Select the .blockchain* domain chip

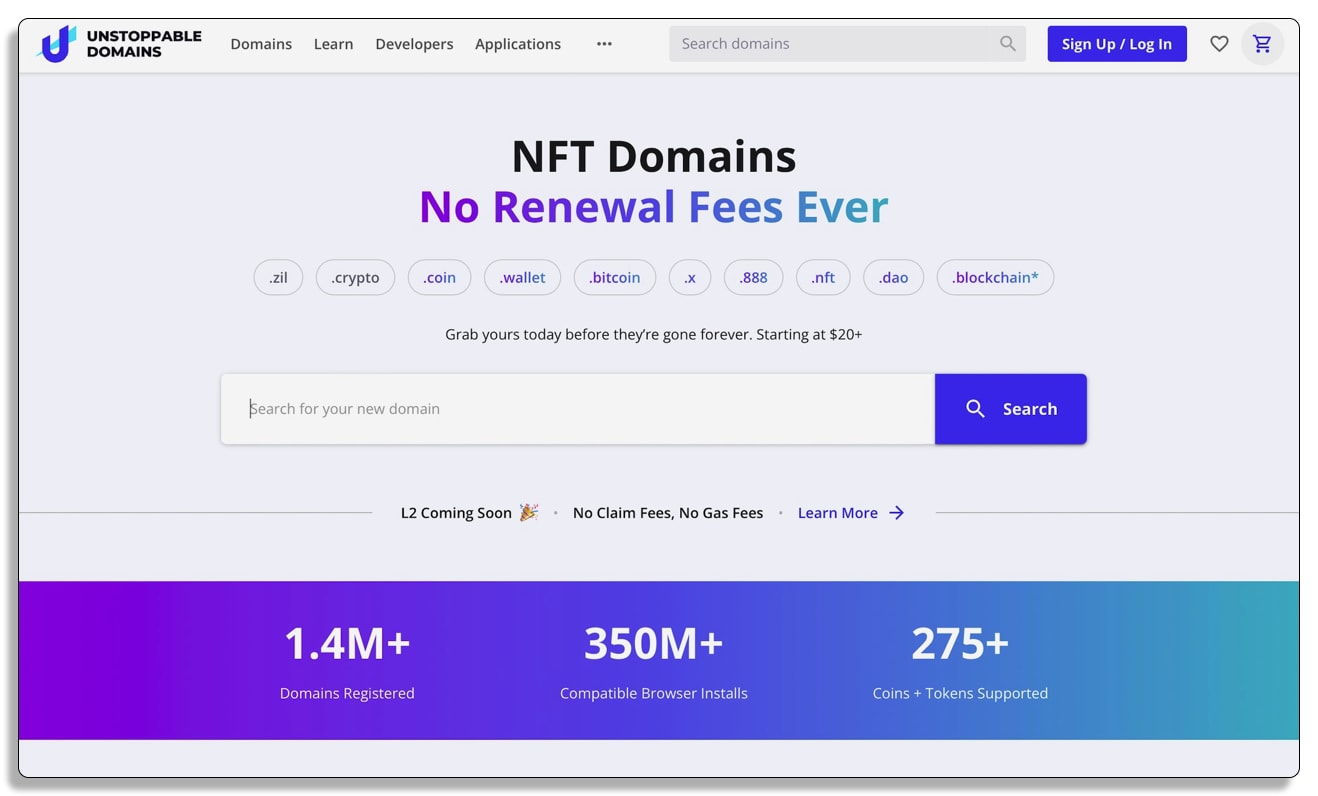click(995, 278)
